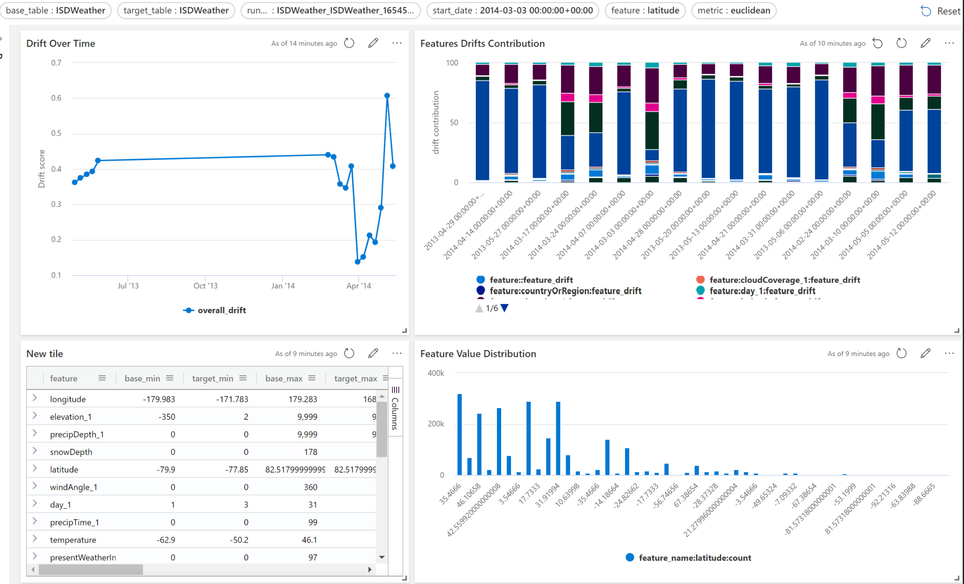The image size is (964, 584).
Task: Toggle feature_name:latitude:count legend series
Action: pos(688,558)
